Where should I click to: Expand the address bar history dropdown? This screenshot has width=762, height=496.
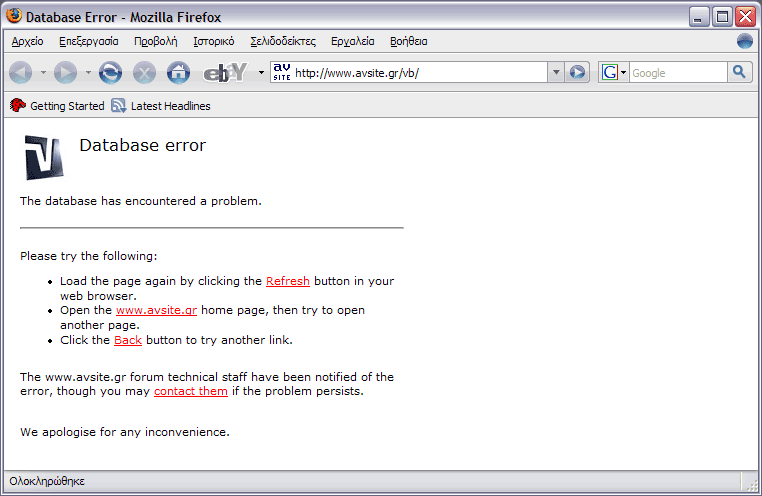click(x=556, y=72)
